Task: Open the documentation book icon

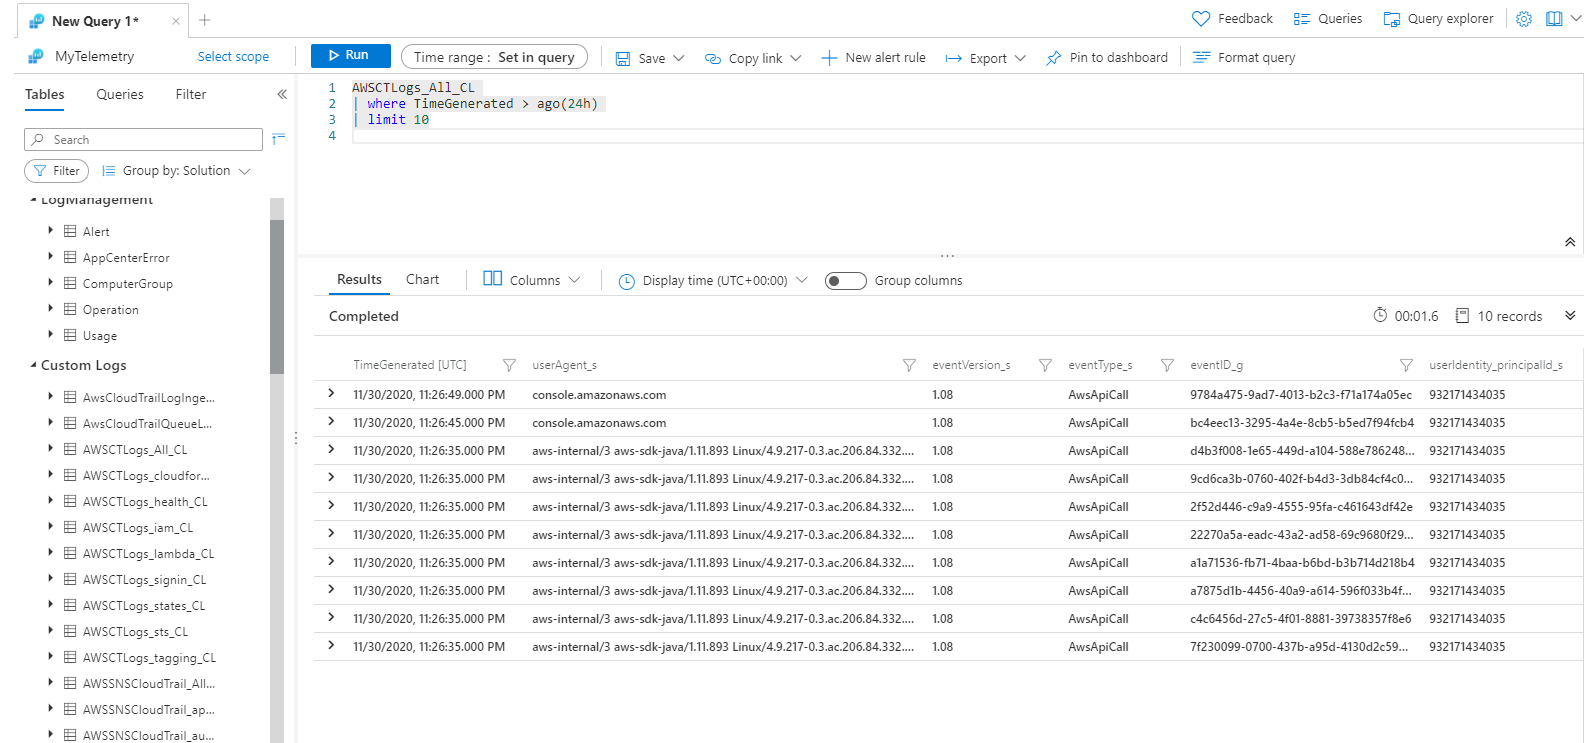Action: click(1554, 19)
